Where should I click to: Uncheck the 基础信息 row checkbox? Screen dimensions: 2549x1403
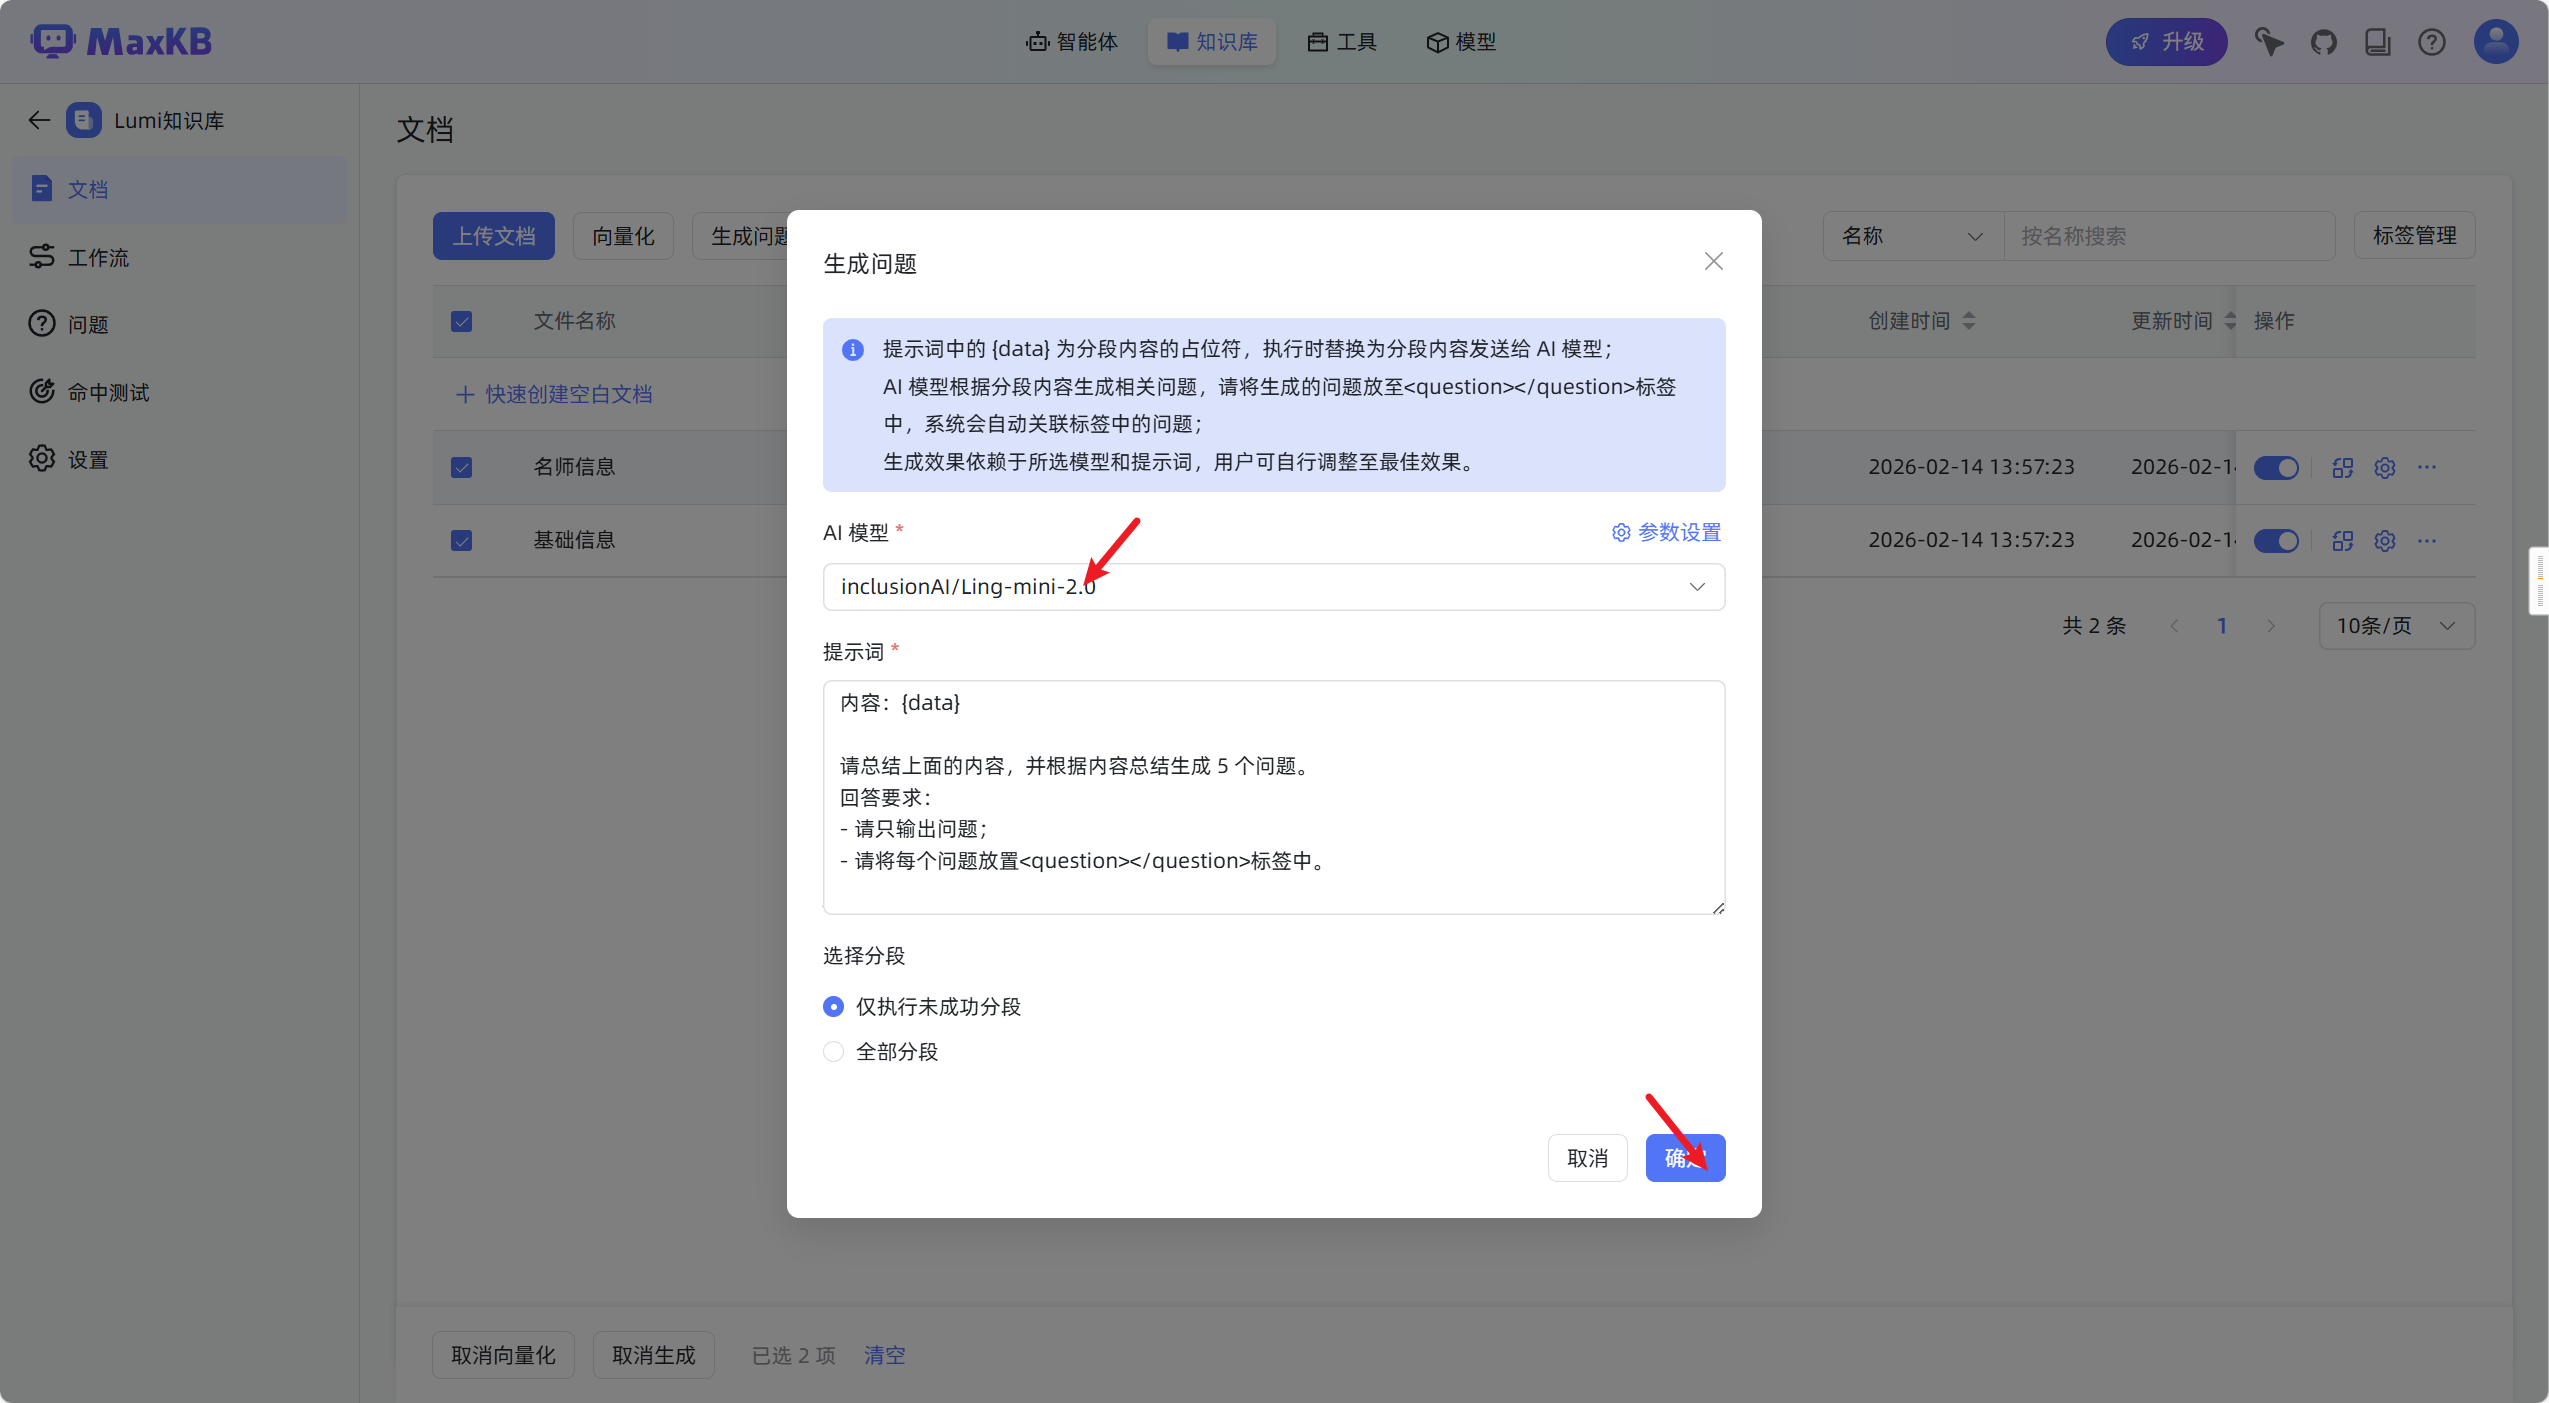point(461,541)
